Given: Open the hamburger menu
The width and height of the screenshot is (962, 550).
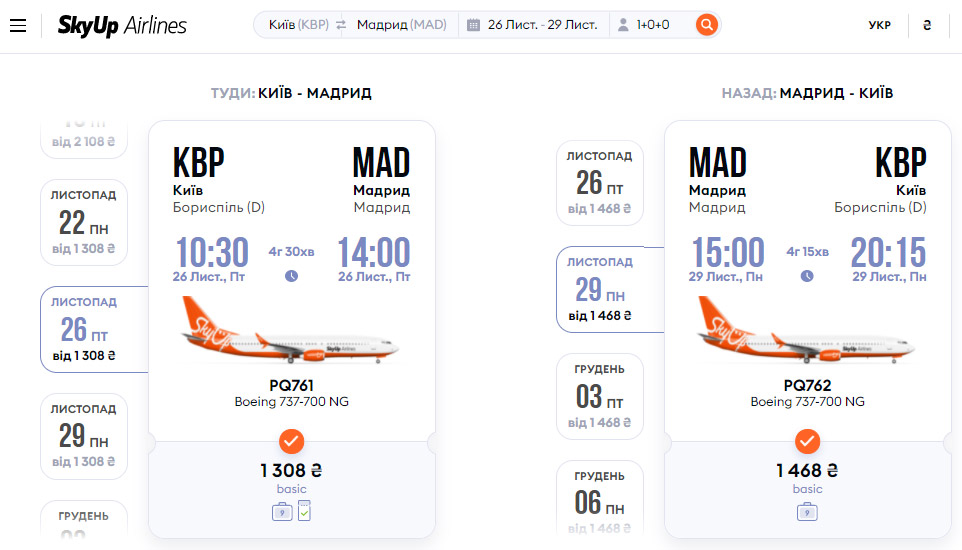Looking at the screenshot, I should coord(18,25).
